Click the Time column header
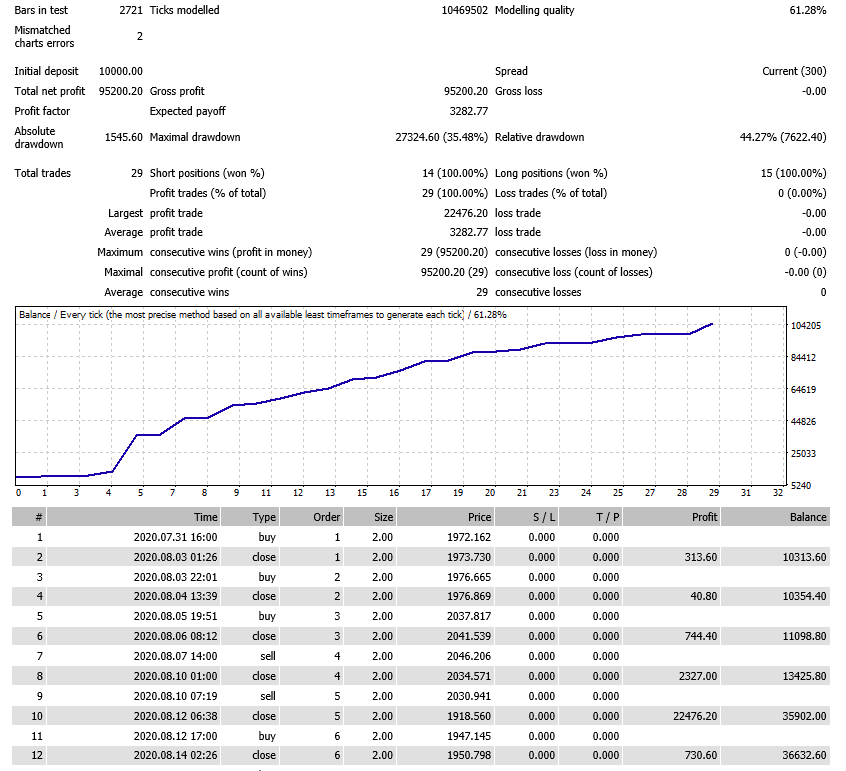This screenshot has width=846, height=771. (x=133, y=517)
